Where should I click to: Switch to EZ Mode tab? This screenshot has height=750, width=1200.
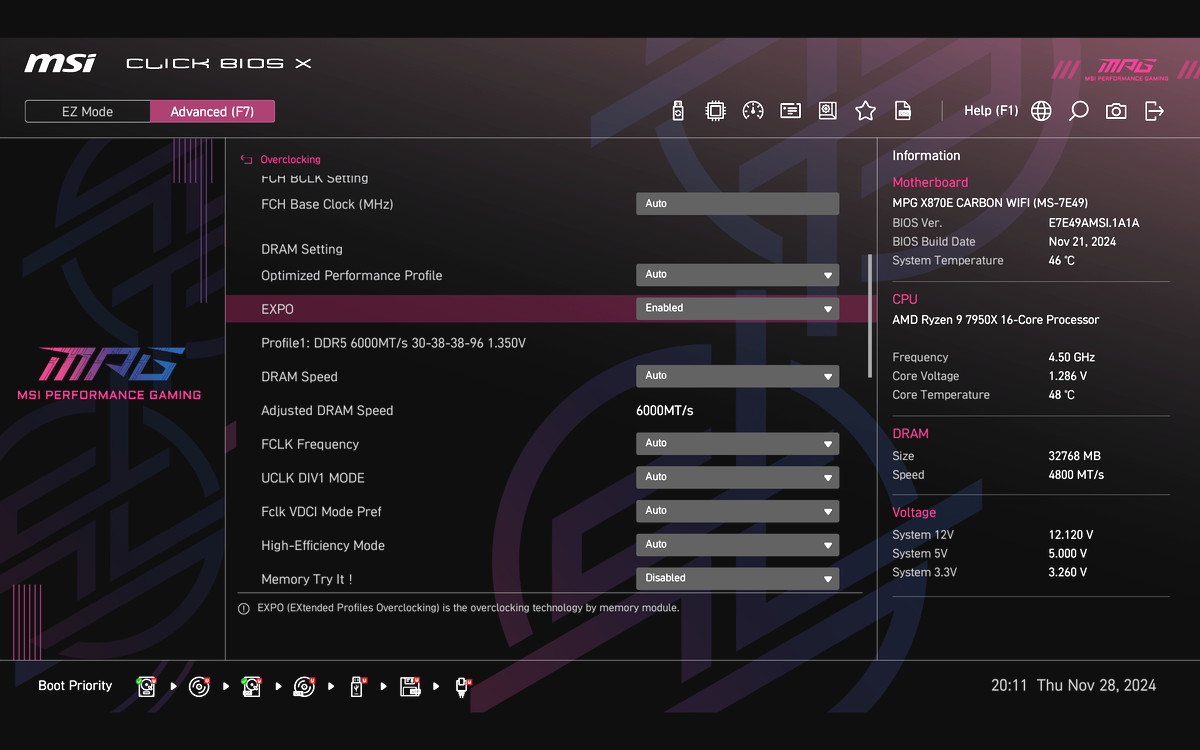(88, 111)
